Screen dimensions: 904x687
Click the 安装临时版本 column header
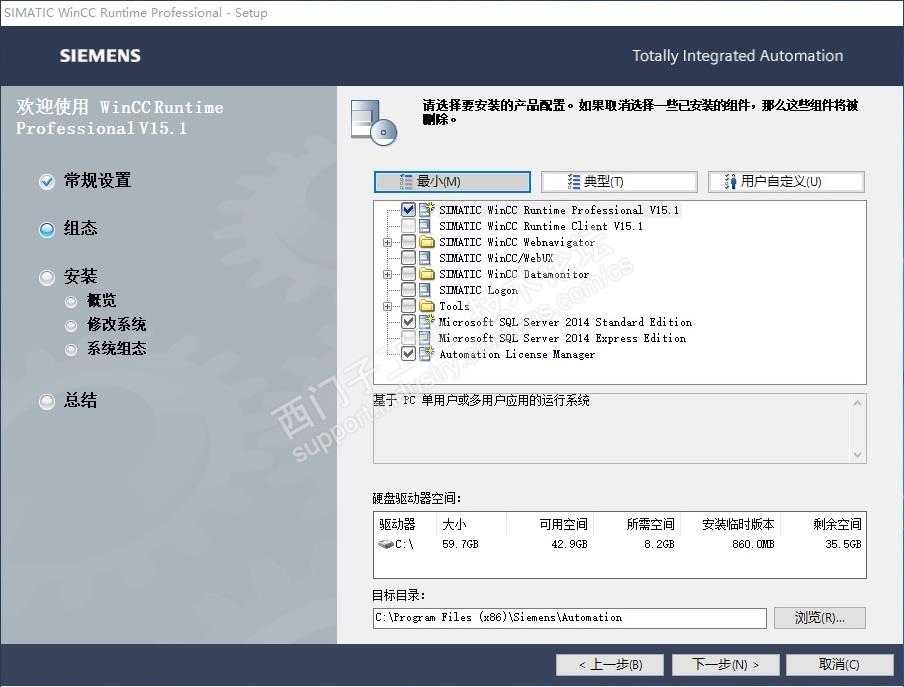(x=738, y=524)
